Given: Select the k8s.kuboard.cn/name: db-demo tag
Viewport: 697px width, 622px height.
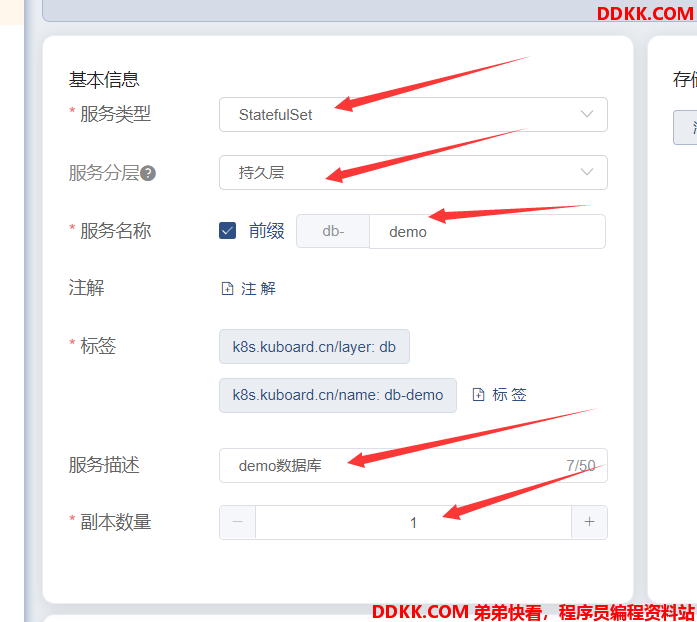Looking at the screenshot, I should pos(338,395).
